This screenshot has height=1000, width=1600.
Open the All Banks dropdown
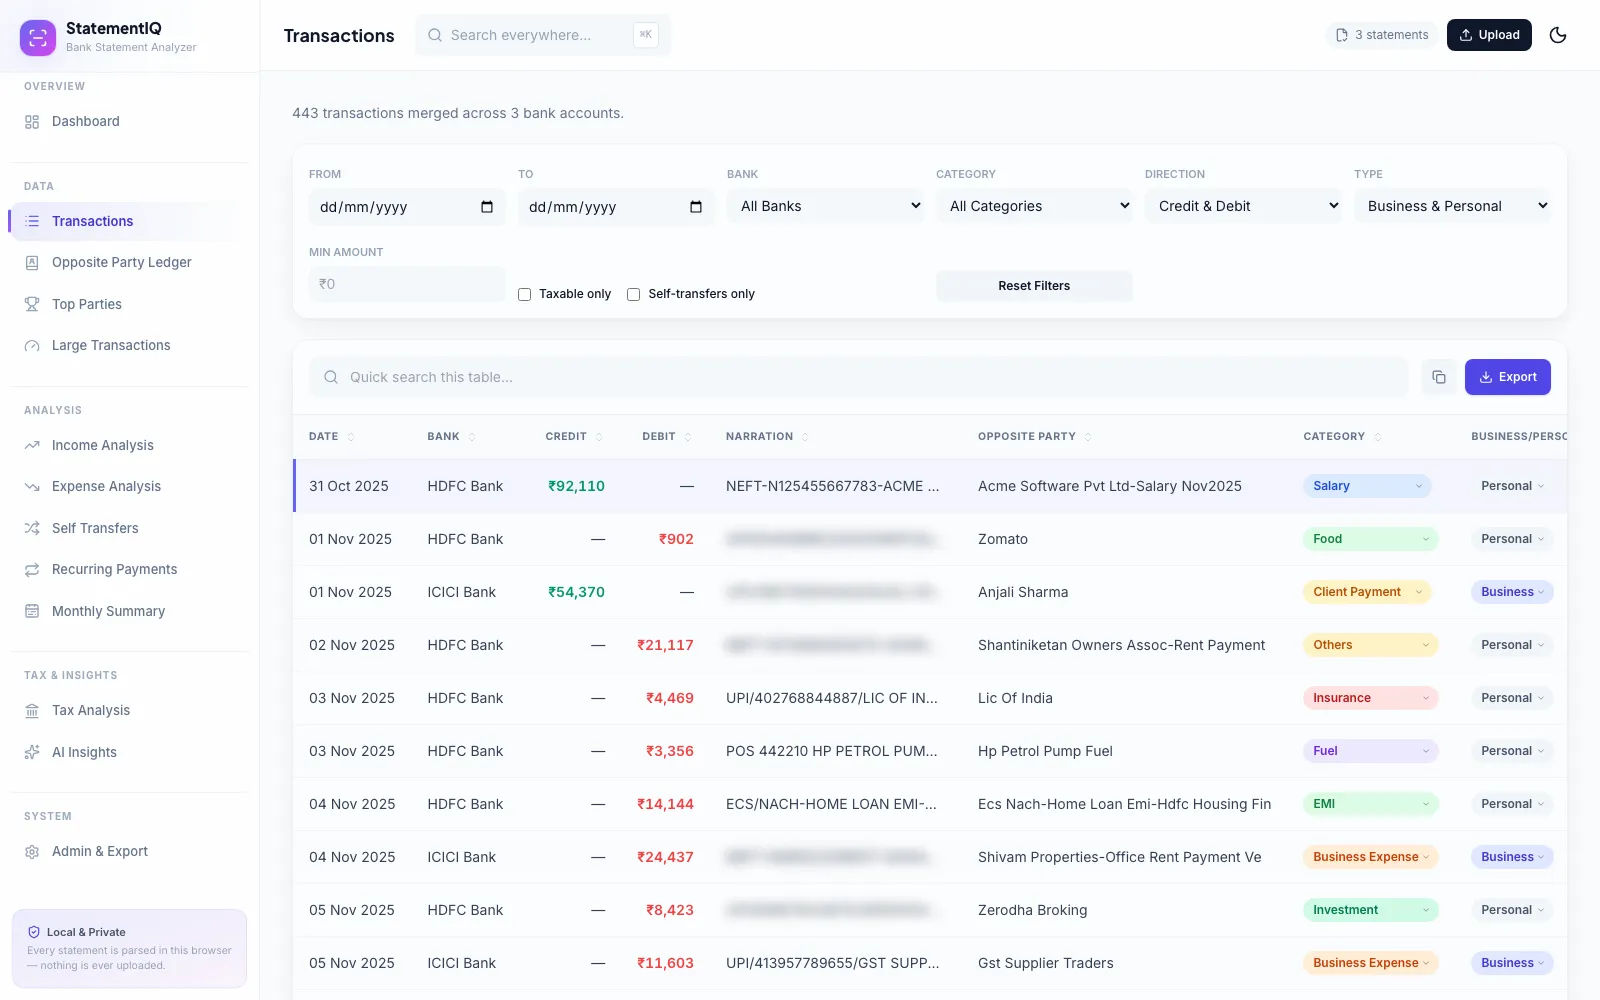point(825,206)
